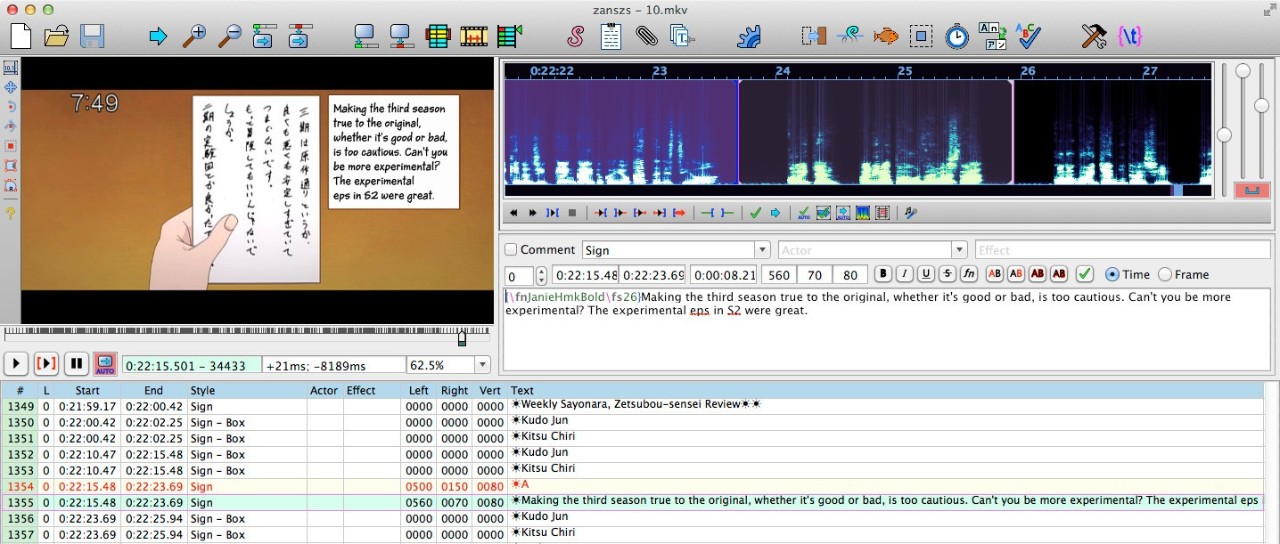
Task: Stop audio playback square button
Action: coord(573,213)
